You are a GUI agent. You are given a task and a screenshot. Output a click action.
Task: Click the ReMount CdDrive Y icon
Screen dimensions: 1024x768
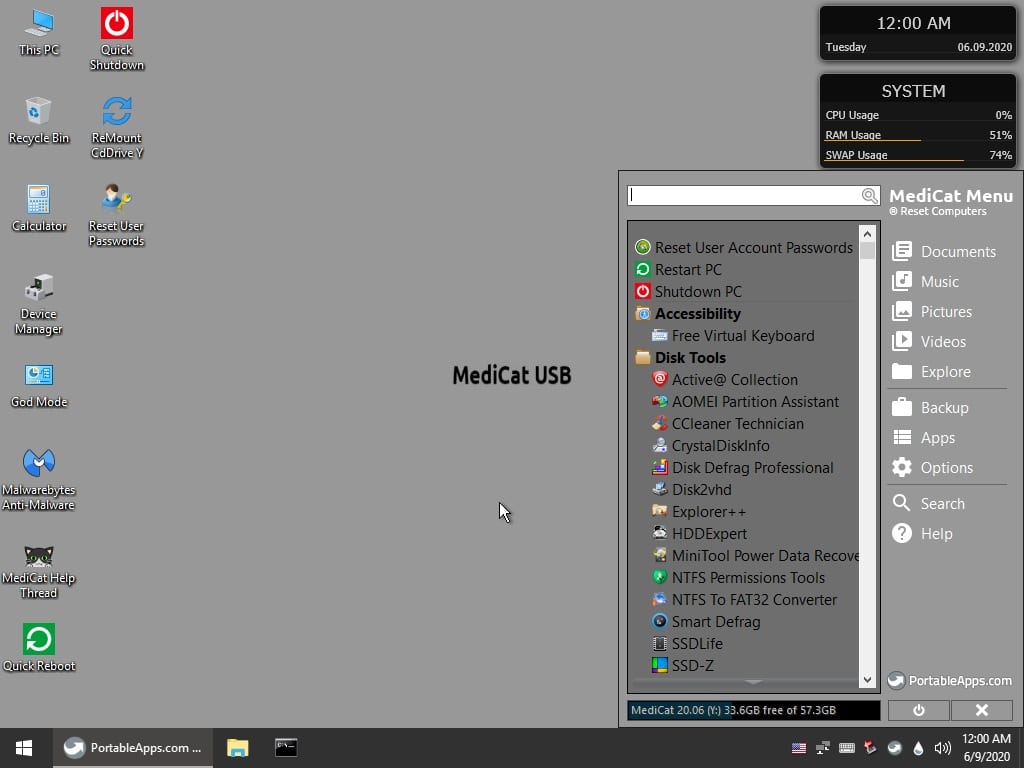tap(117, 127)
